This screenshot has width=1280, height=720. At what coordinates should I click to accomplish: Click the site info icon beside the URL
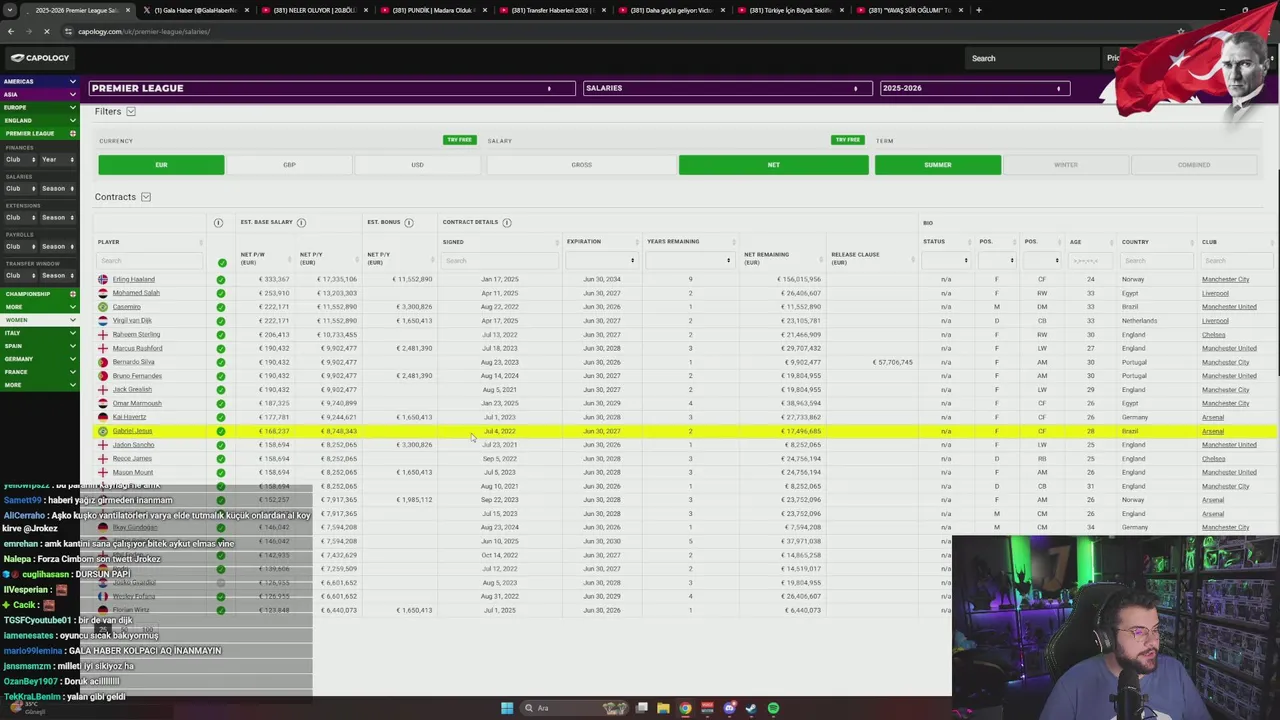tap(68, 31)
